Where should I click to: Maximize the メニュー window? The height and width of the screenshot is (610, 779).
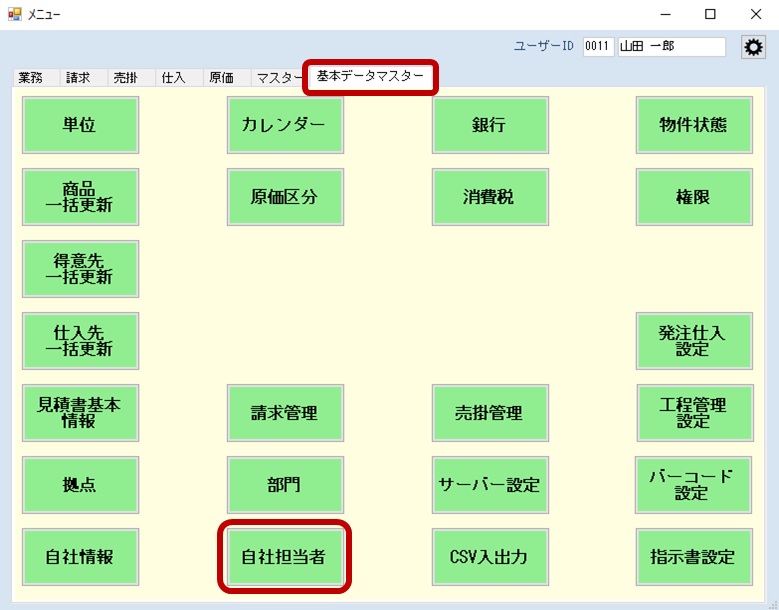710,14
